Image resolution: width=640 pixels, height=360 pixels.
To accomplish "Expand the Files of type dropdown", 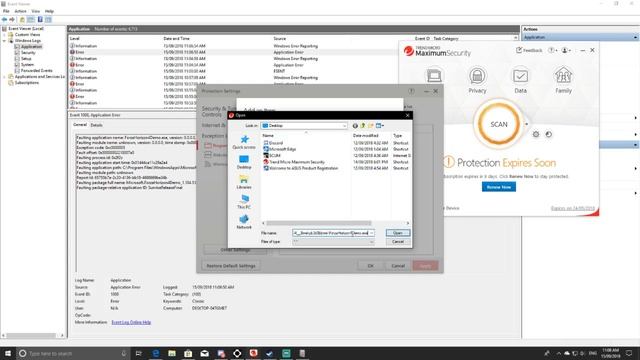I will tap(371, 242).
